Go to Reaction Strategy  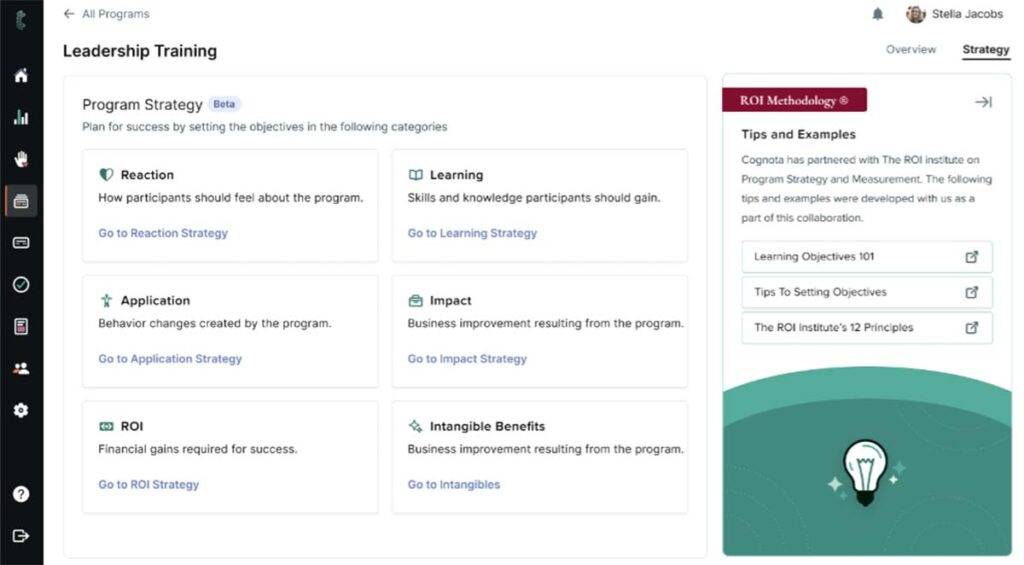tap(163, 233)
